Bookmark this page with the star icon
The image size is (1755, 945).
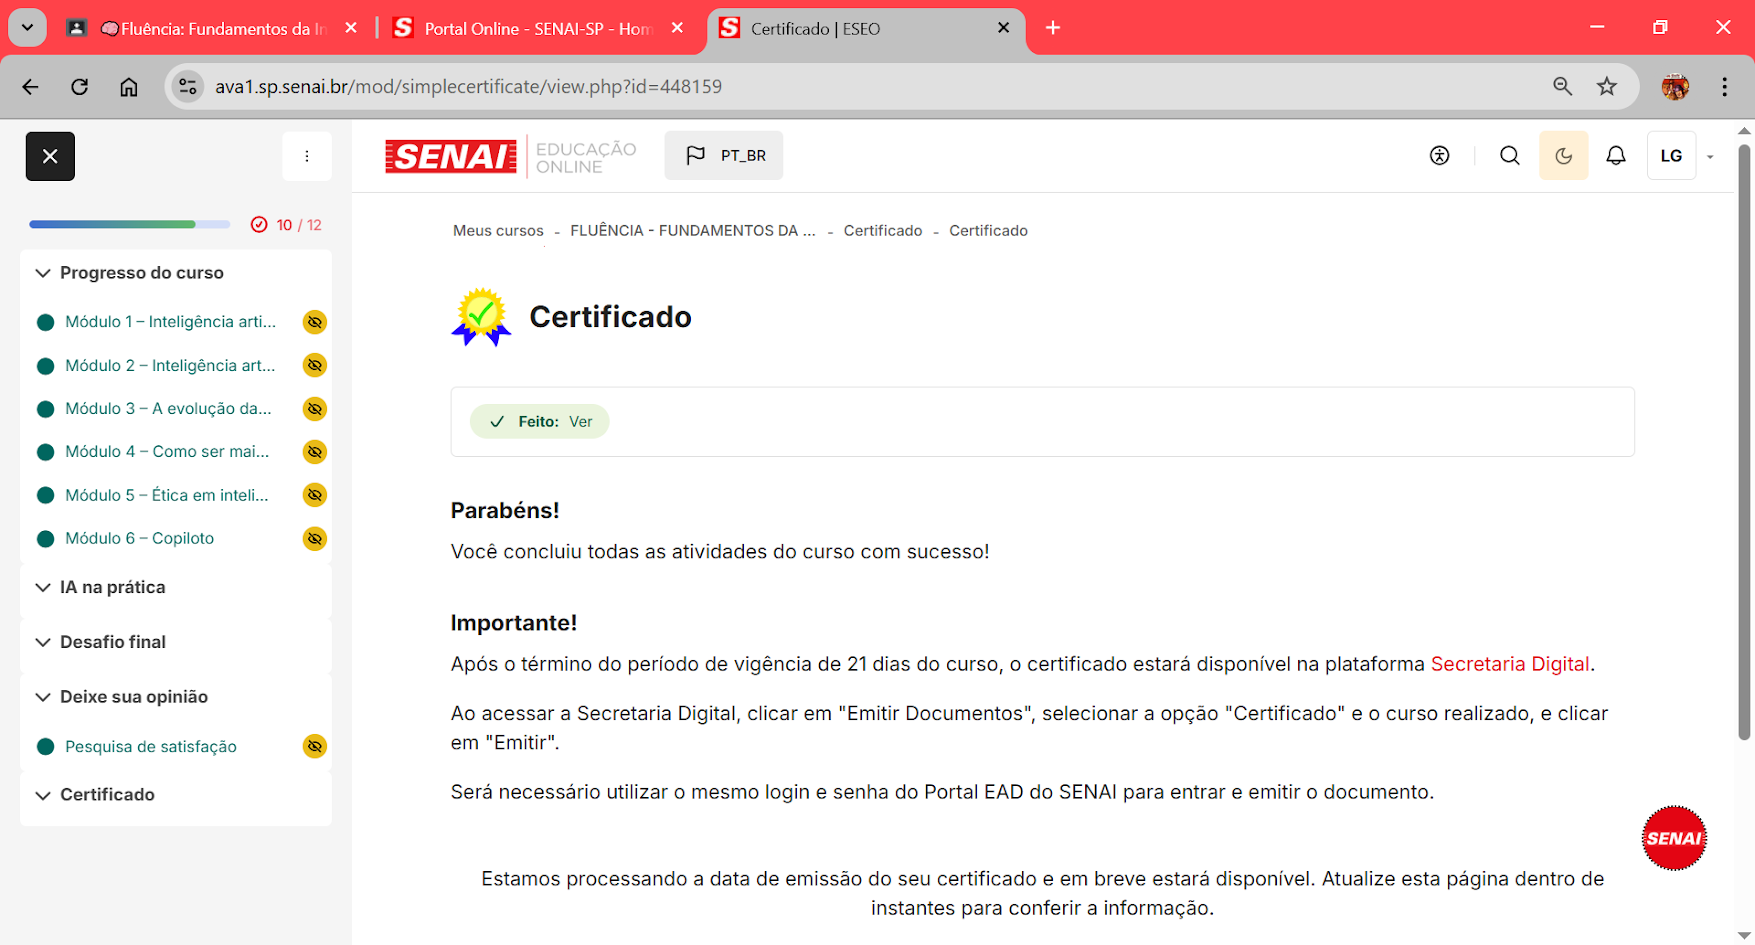[1606, 87]
